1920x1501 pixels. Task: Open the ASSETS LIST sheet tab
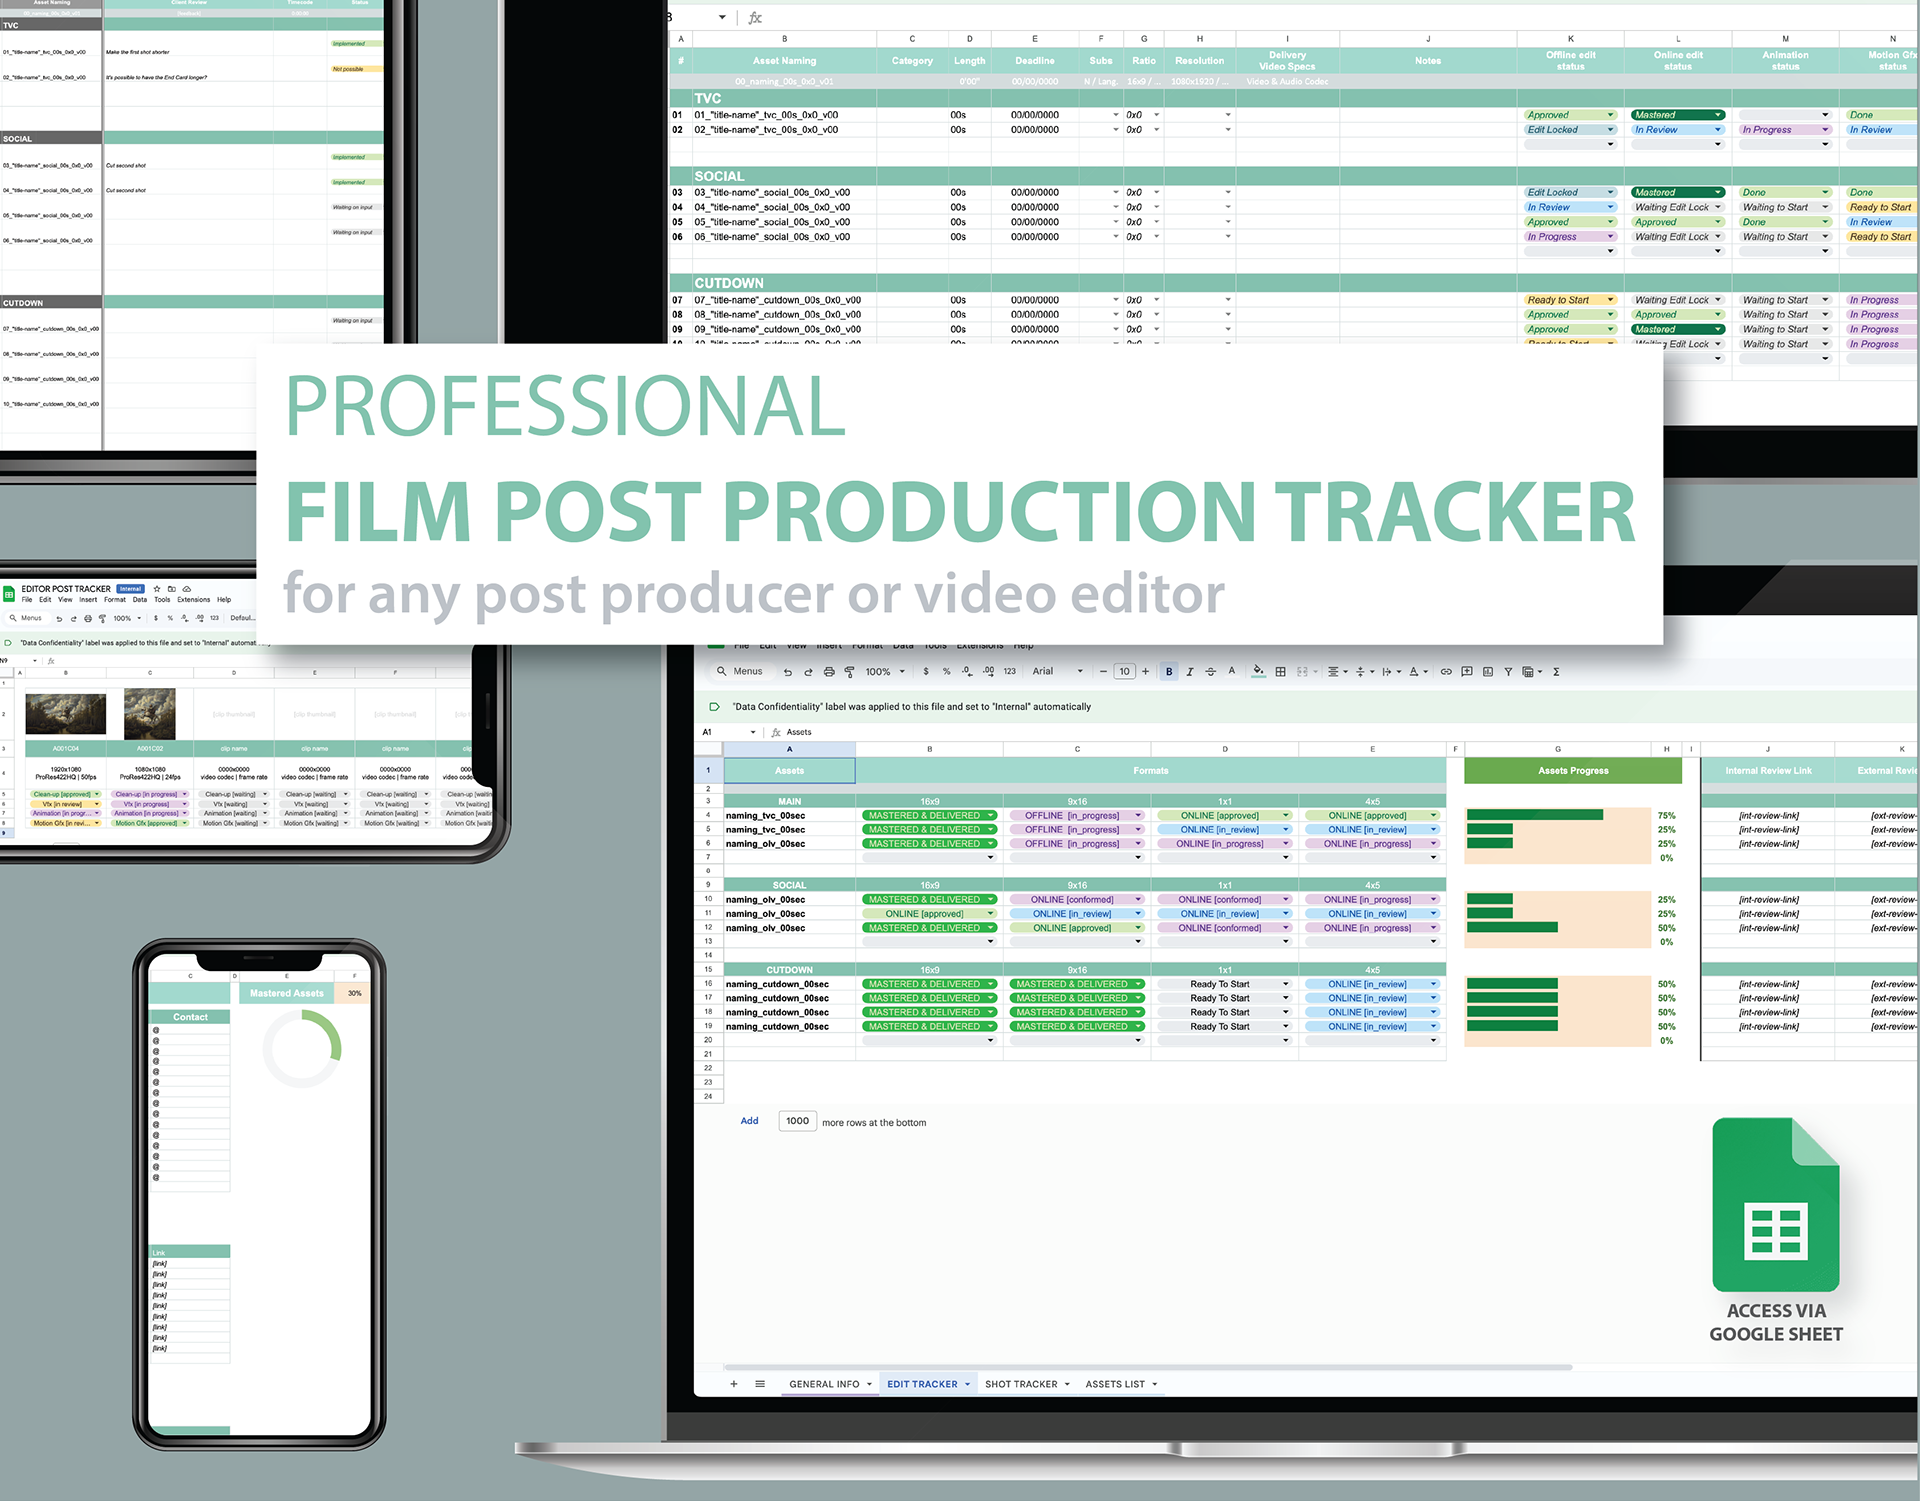coord(1115,1384)
